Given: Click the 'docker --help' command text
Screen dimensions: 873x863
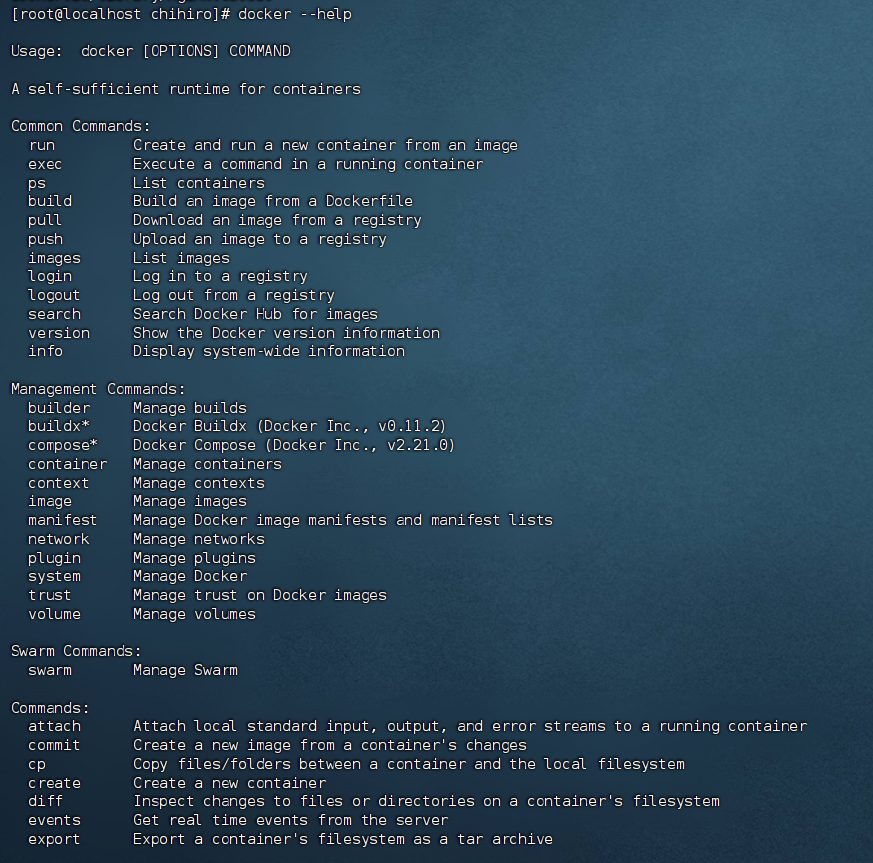Looking at the screenshot, I should coord(295,14).
